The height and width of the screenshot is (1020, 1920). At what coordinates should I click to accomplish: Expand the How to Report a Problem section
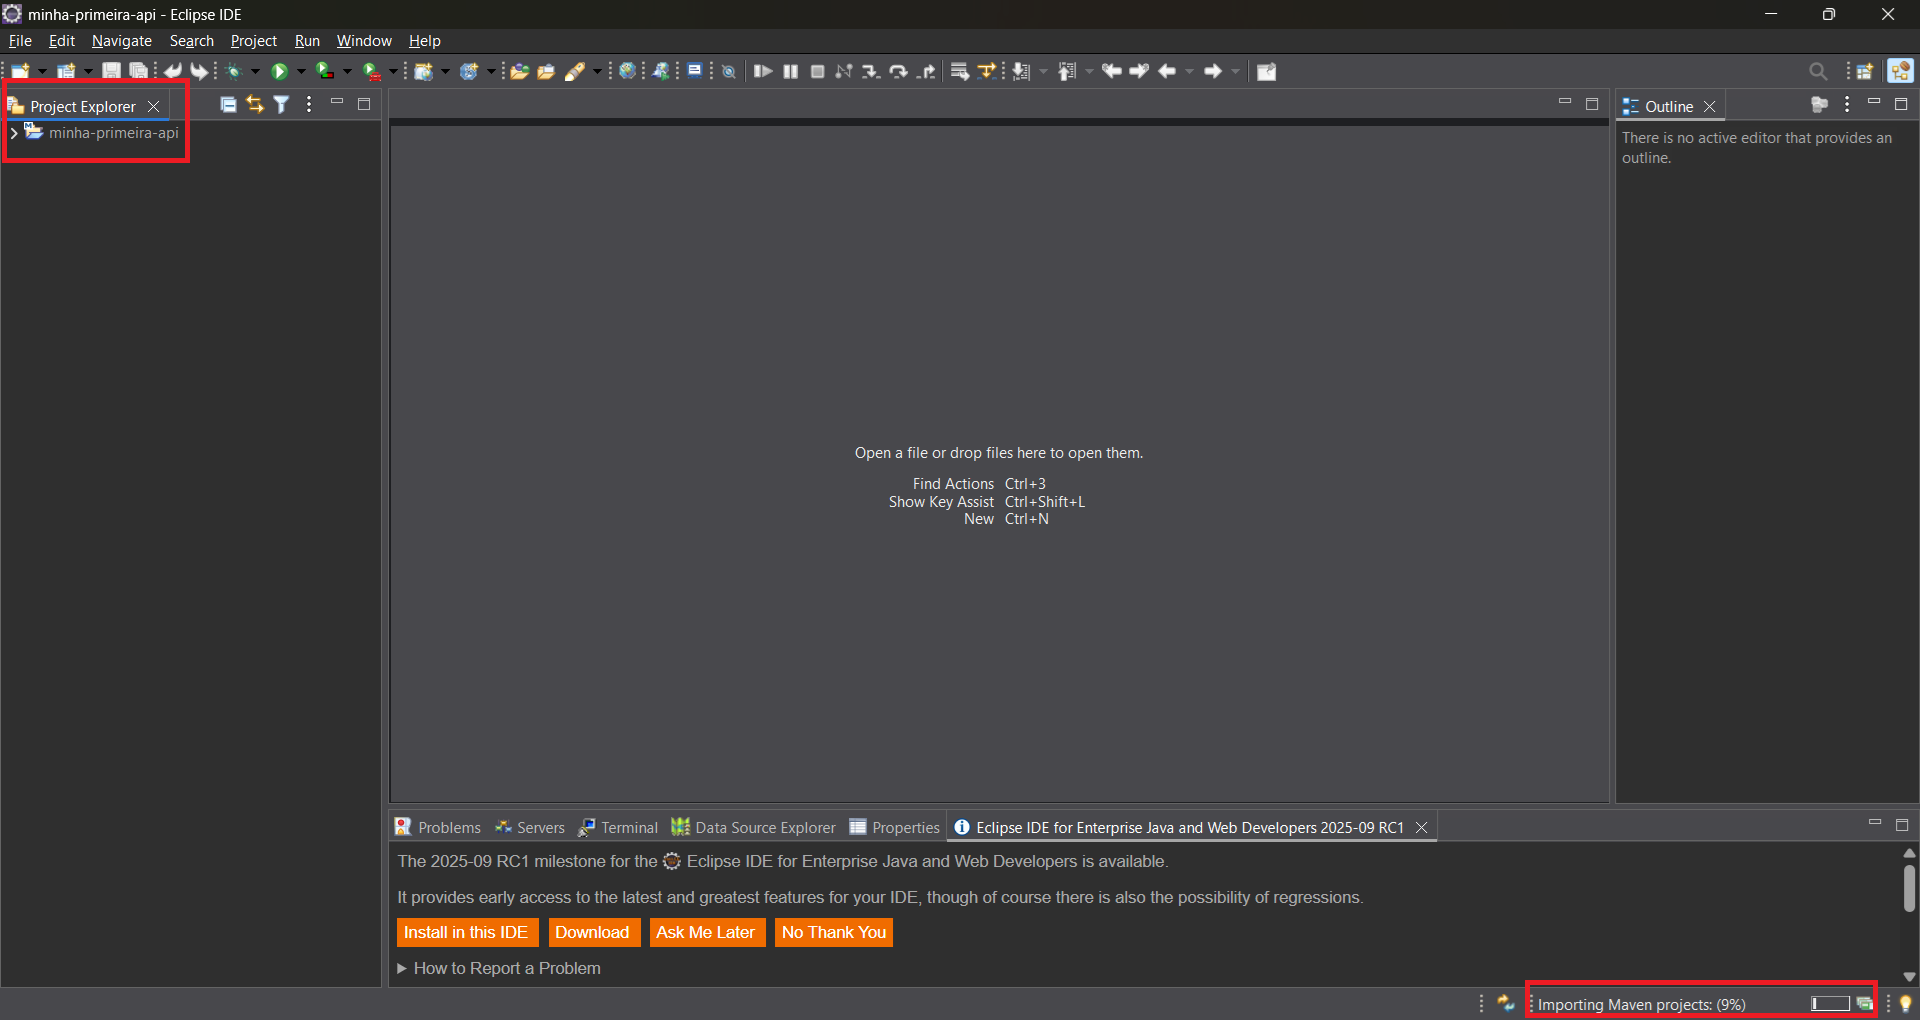point(401,967)
